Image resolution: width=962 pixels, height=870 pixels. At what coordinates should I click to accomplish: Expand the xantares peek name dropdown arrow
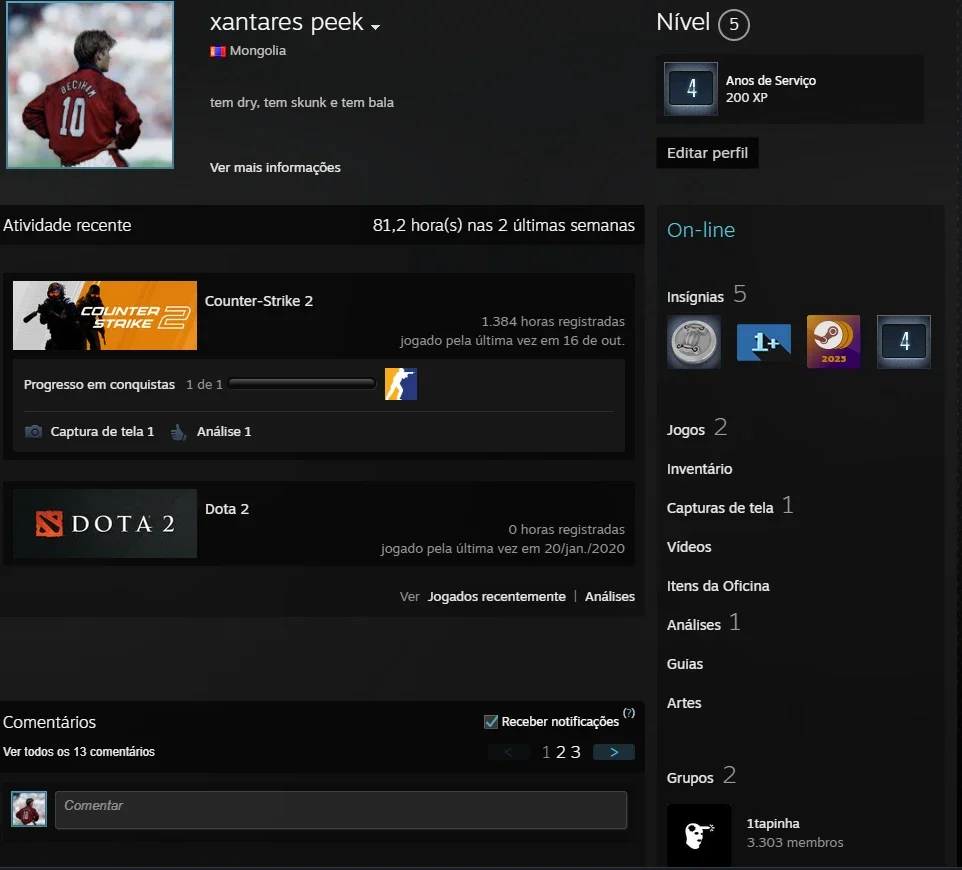coord(375,27)
